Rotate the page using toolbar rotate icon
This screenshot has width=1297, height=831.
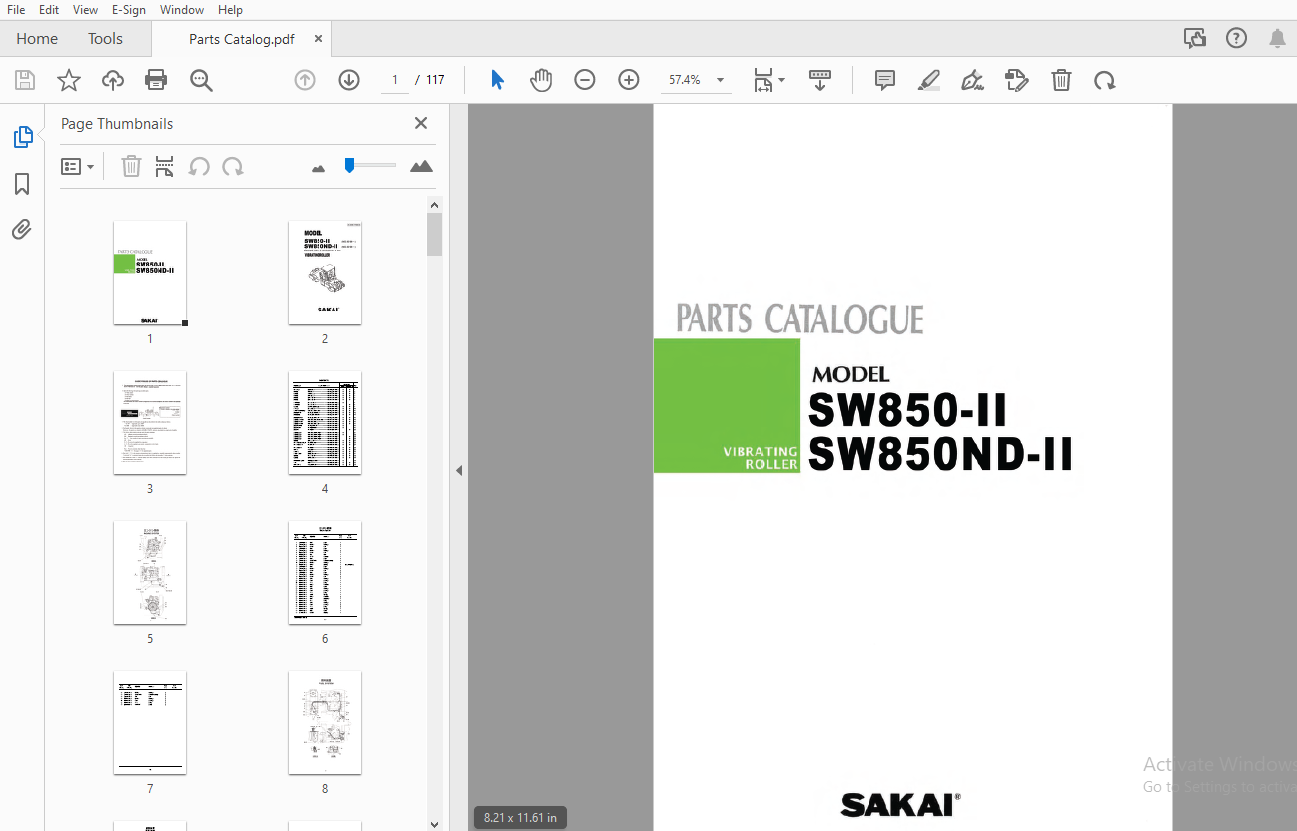(x=1105, y=80)
